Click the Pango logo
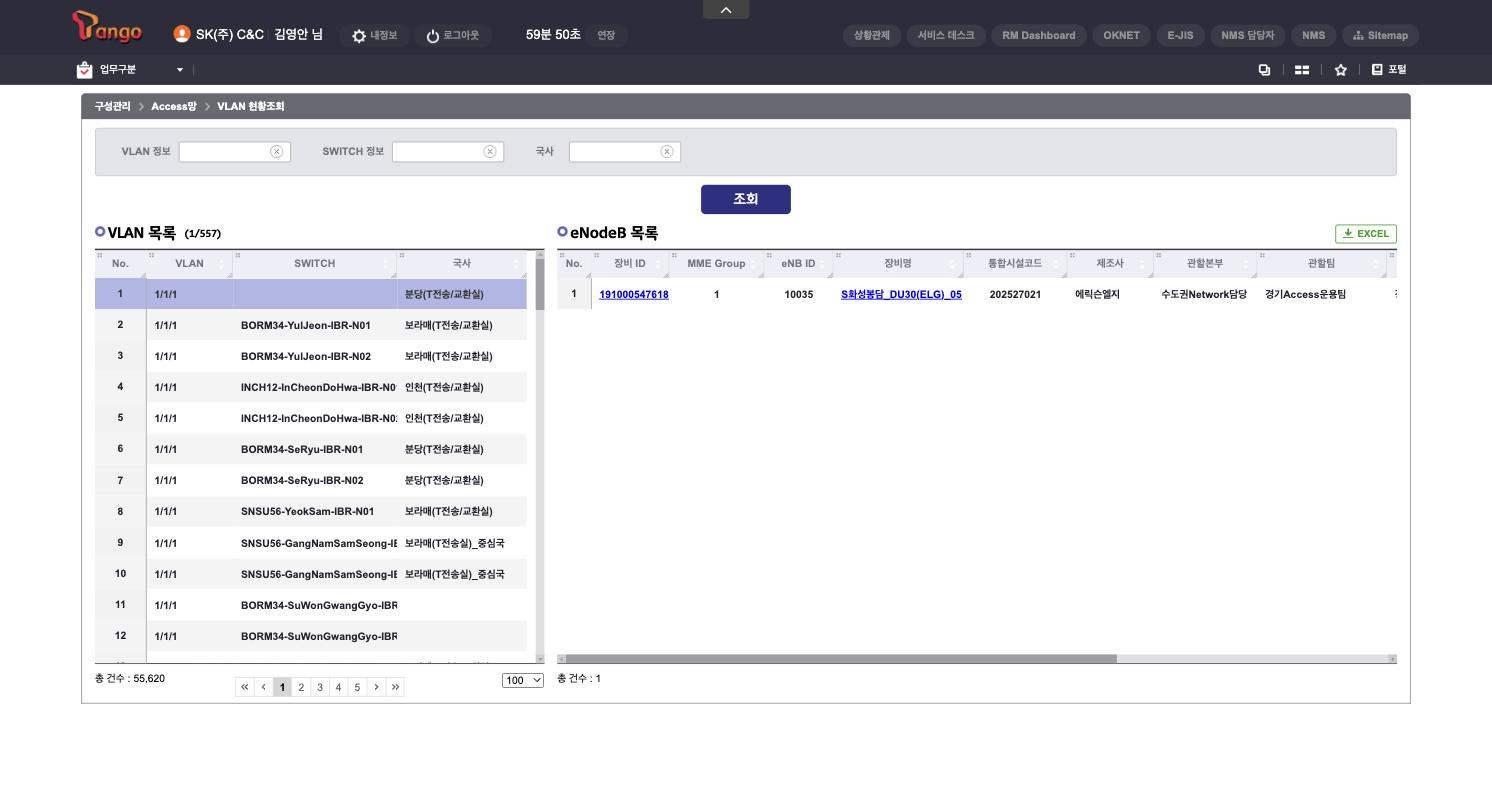This screenshot has width=1492, height=812. 107,28
